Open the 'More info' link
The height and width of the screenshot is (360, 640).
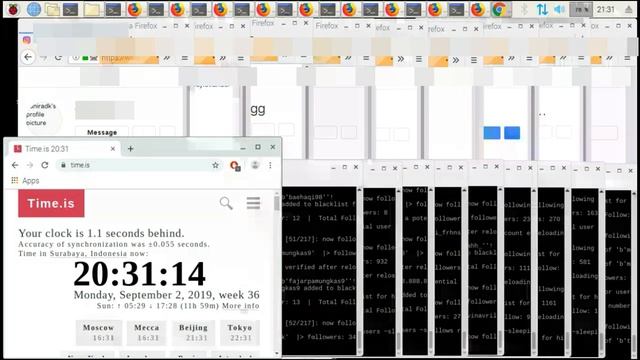pyautogui.click(x=241, y=306)
